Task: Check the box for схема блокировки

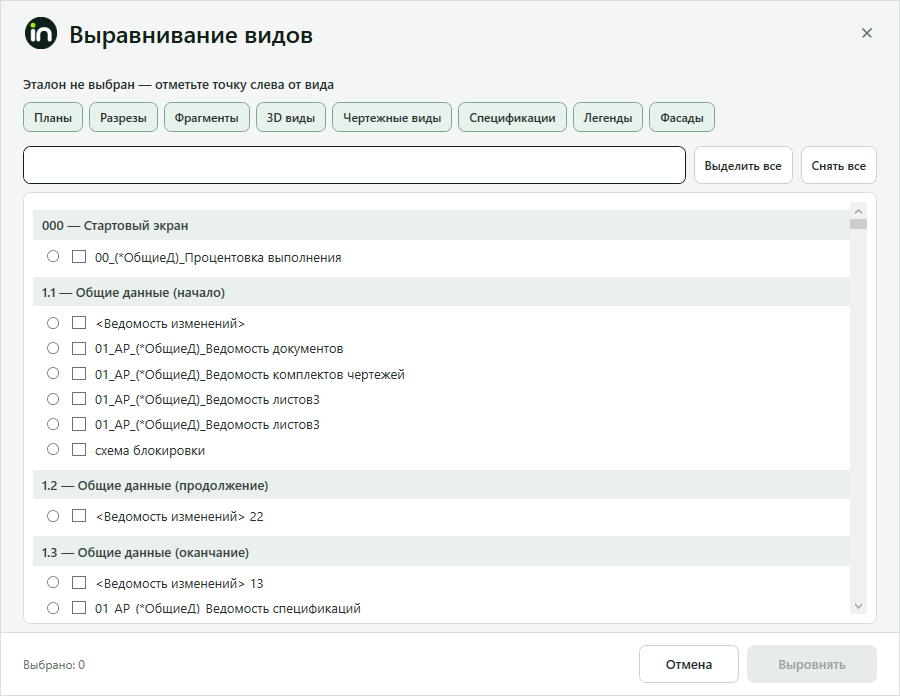Action: point(79,449)
